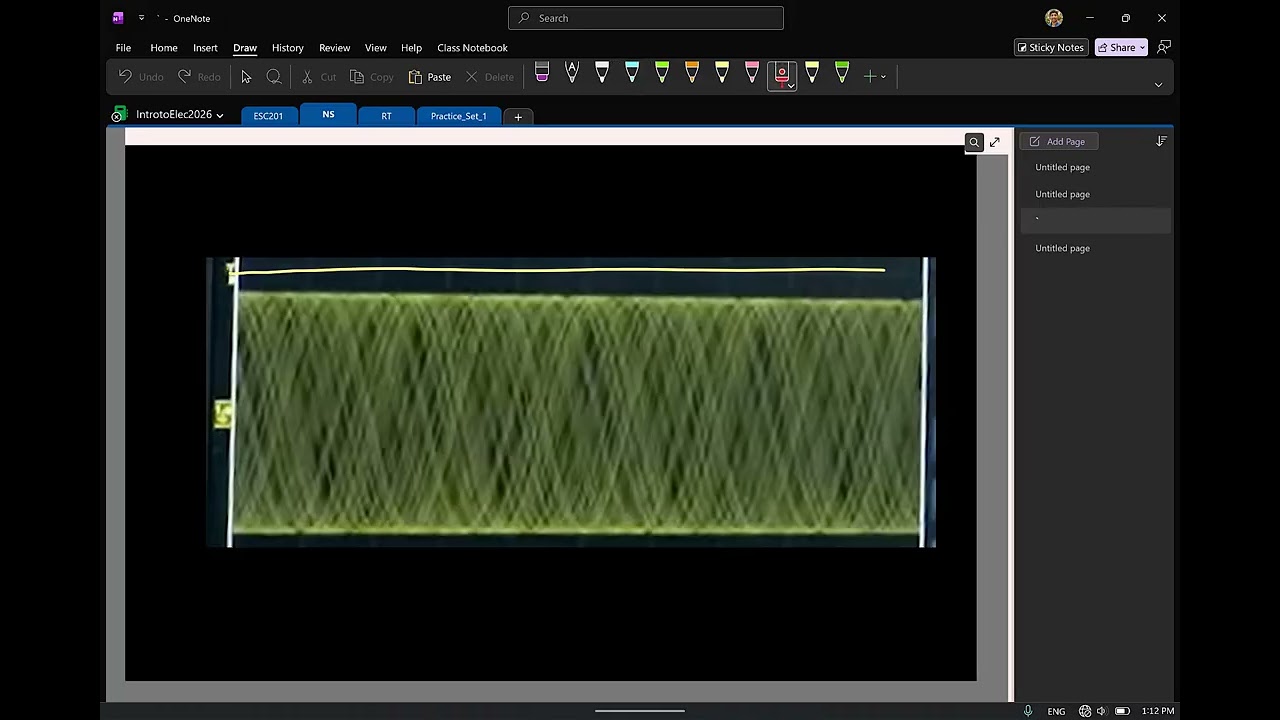Click the Cut scissors icon
The image size is (1280, 720).
click(x=307, y=76)
